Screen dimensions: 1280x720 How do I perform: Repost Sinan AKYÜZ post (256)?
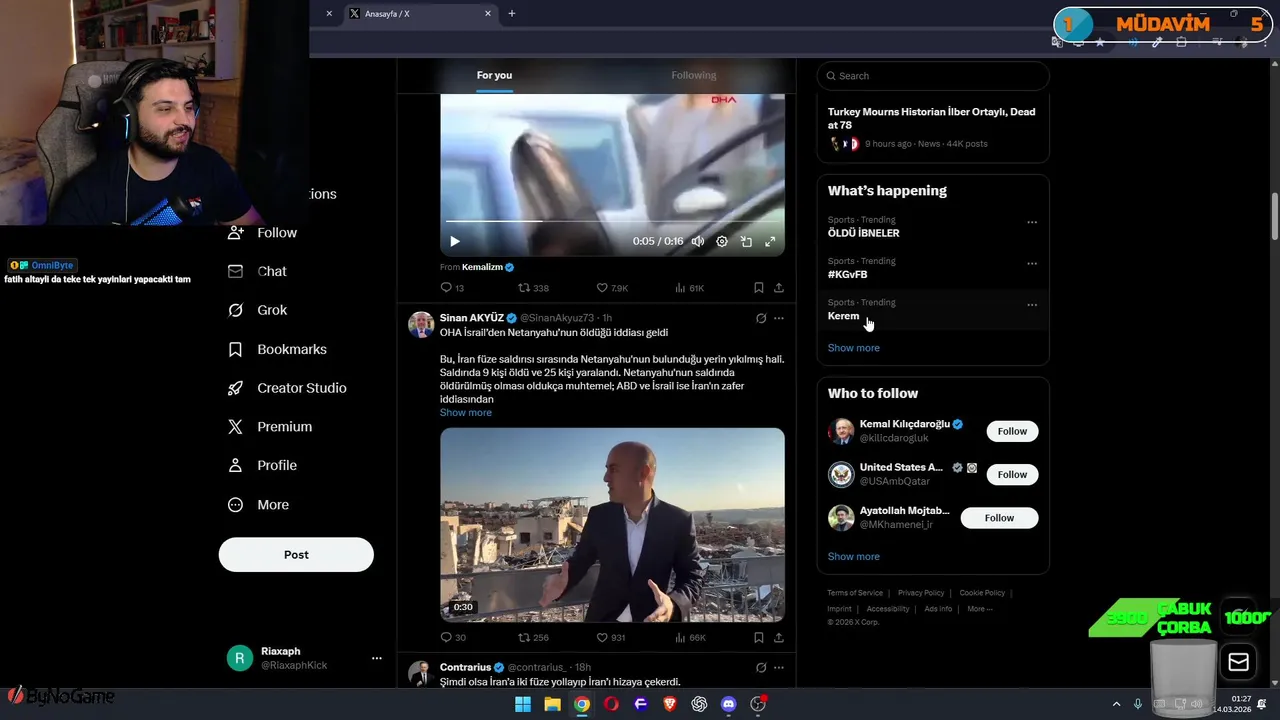(x=533, y=637)
